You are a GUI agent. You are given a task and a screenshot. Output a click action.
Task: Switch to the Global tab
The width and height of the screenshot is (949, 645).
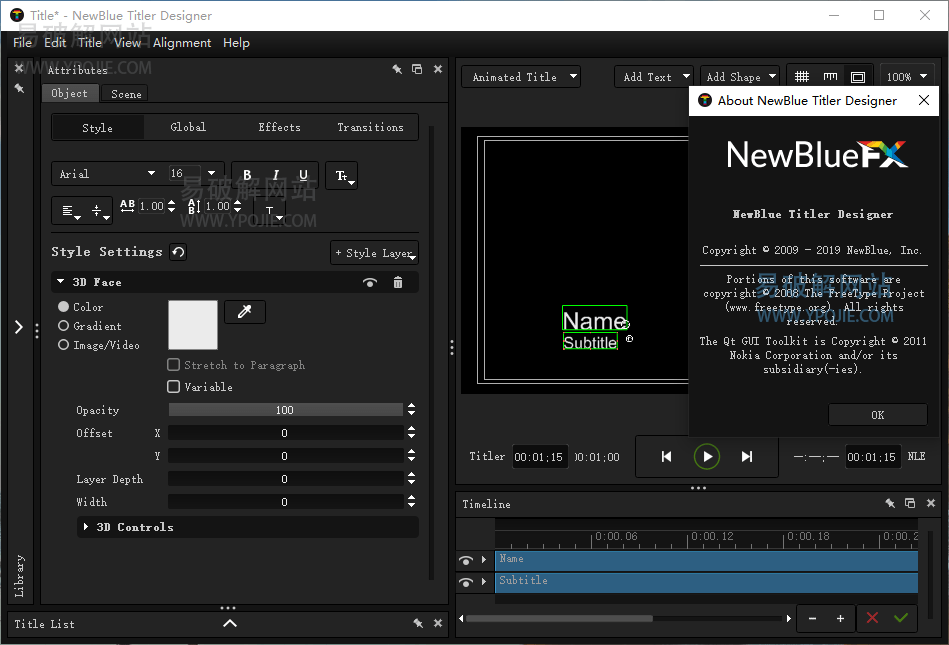[188, 127]
